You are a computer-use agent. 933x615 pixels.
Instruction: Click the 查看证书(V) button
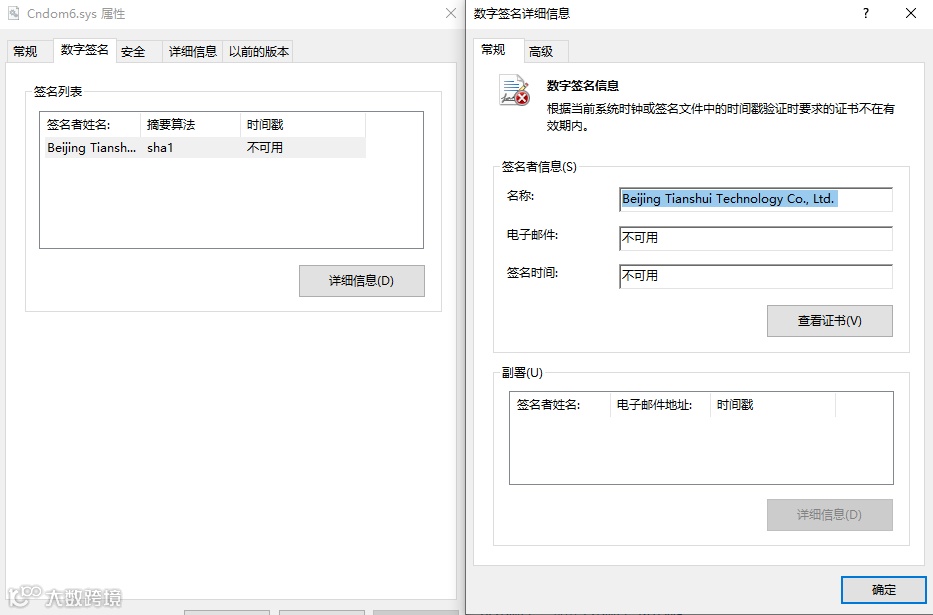click(829, 321)
